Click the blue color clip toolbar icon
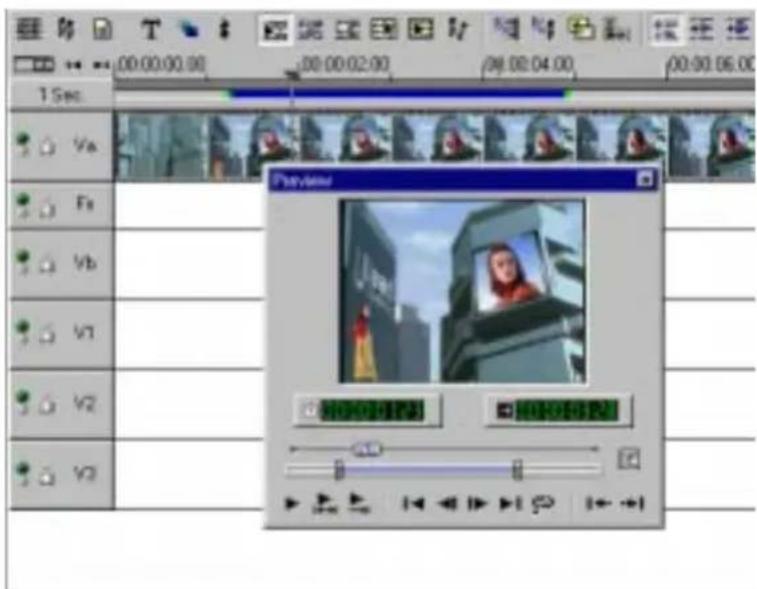This screenshot has height=589, width=757. pos(189,30)
